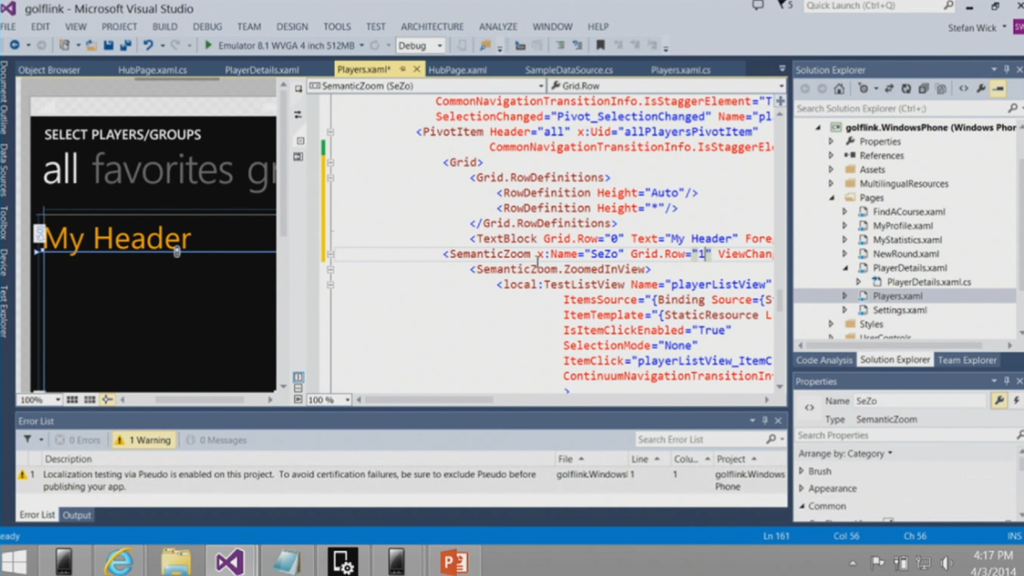This screenshot has height=576, width=1024.
Task: Open the designer 100% zoom dropdown
Action: pos(57,400)
